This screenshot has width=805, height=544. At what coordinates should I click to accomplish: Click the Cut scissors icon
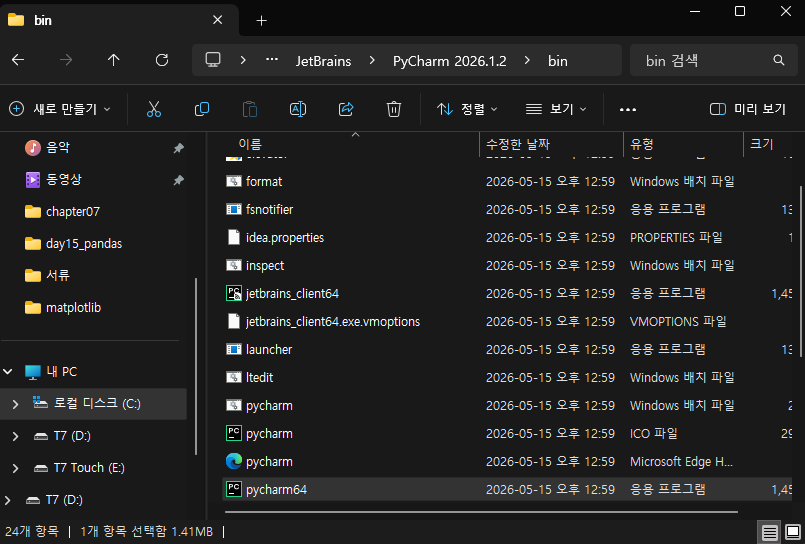(154, 109)
